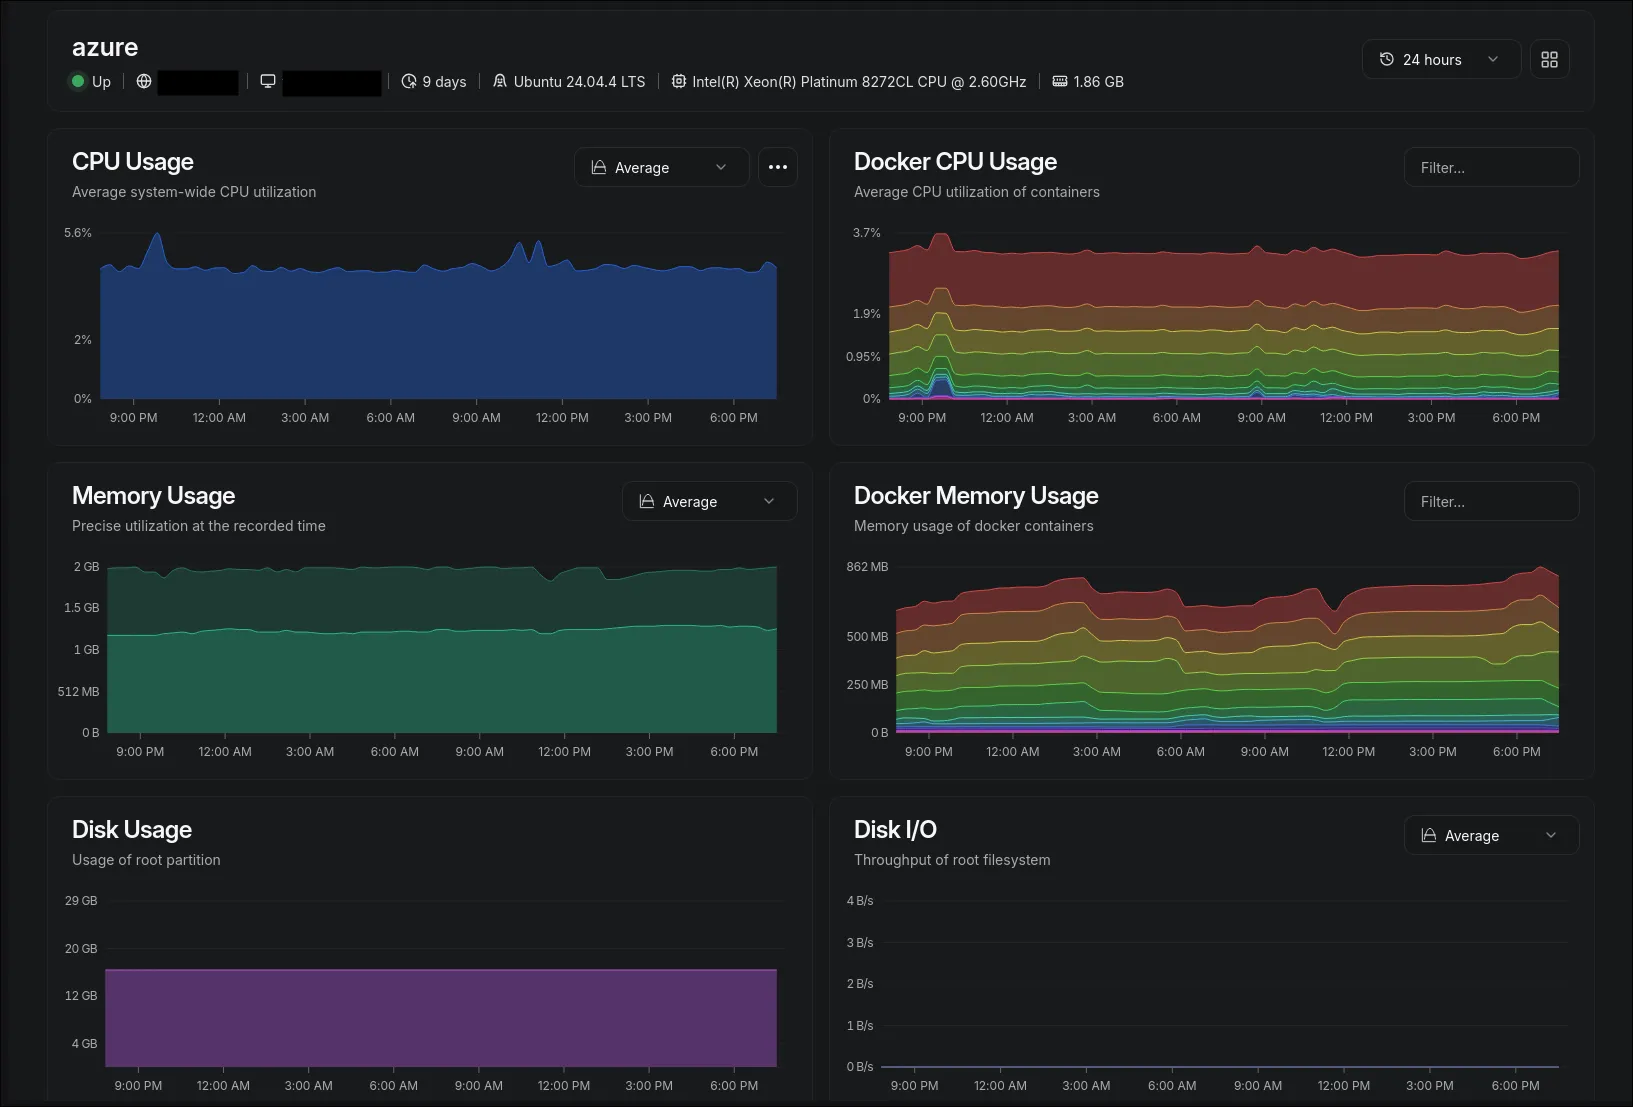Click the history clock icon in time selector
Viewport: 1633px width, 1107px height.
point(1386,60)
